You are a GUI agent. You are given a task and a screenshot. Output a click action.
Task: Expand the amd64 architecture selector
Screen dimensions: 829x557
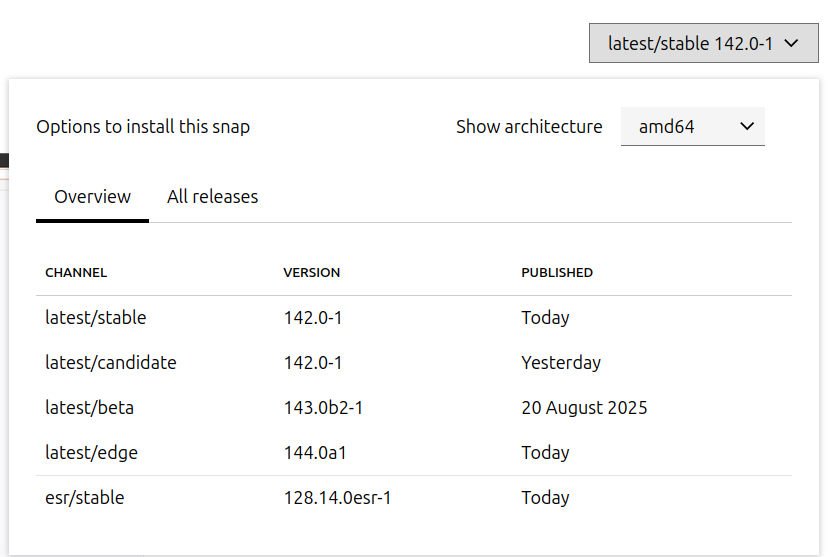692,127
